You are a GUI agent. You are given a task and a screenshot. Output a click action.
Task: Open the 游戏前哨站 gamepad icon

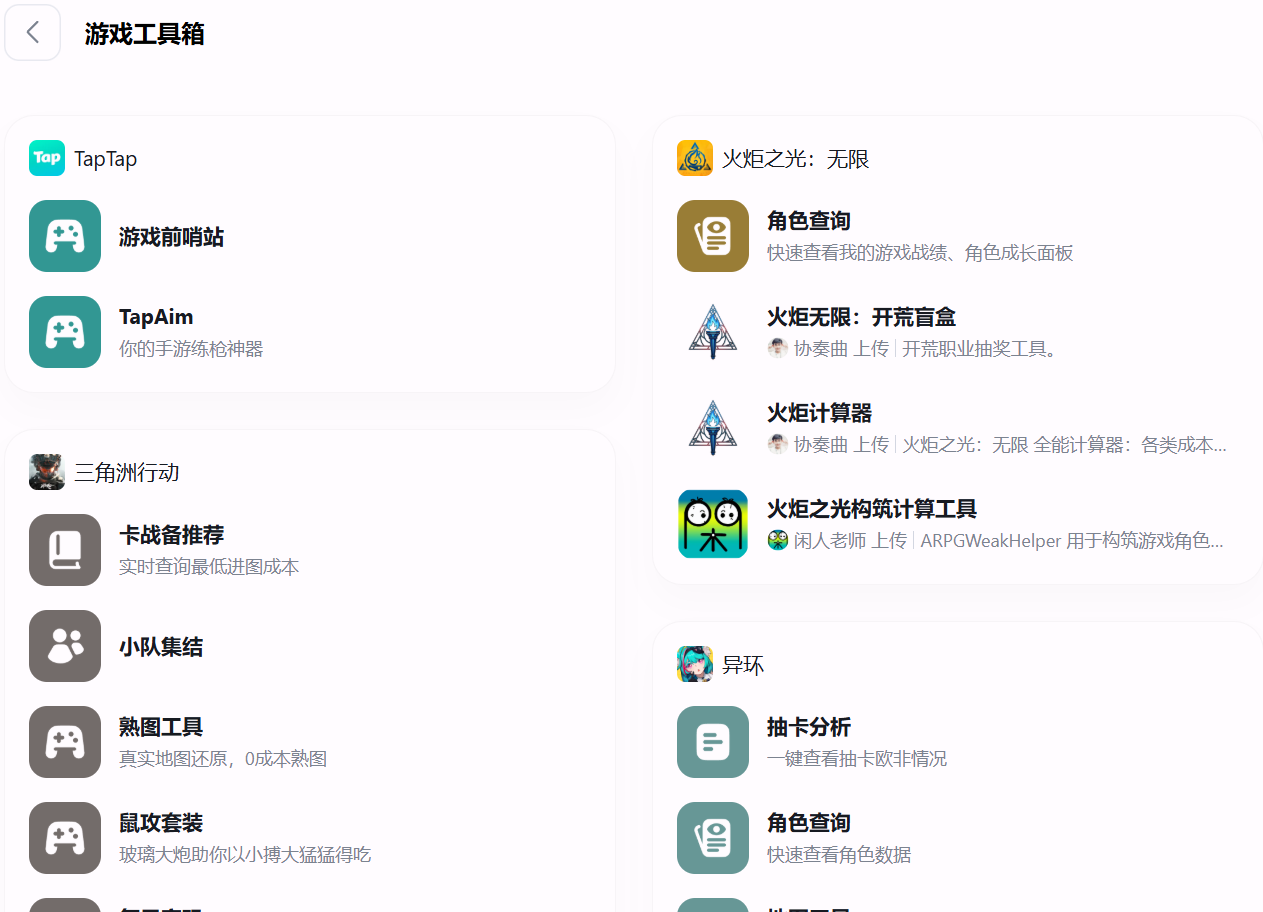tap(65, 236)
